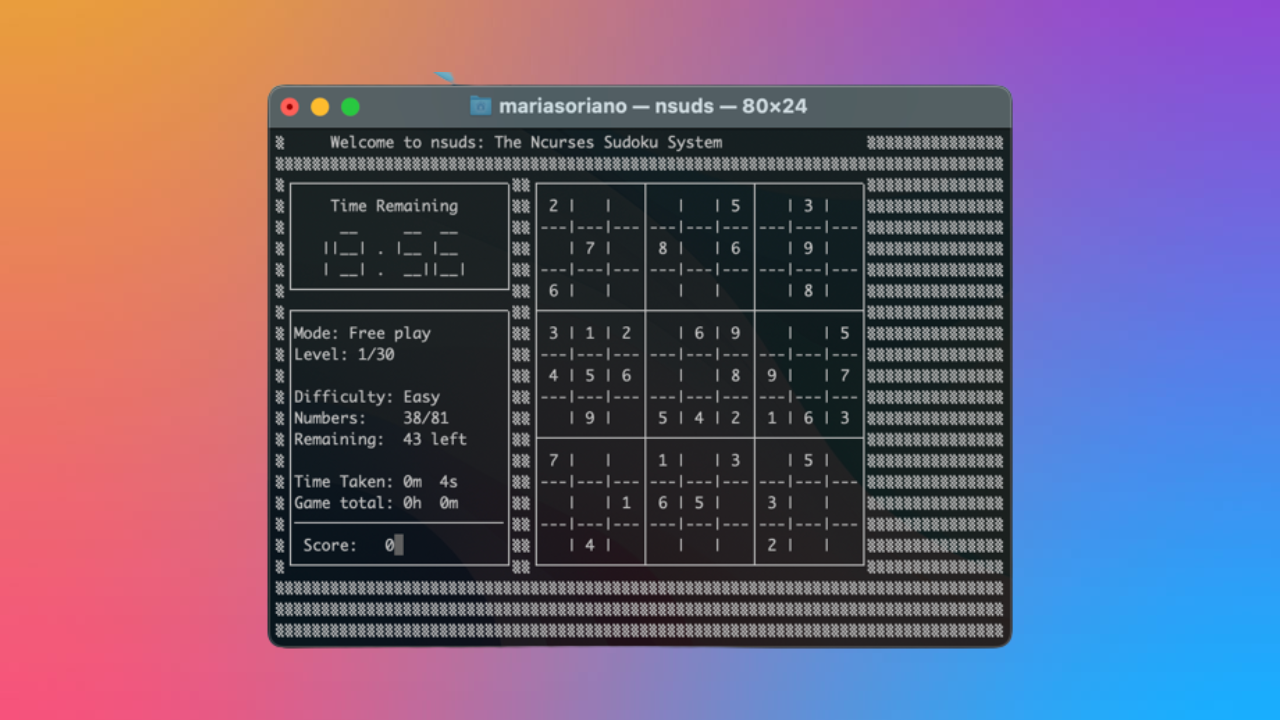Click the 'Time Remaining' label
This screenshot has width=1280, height=720.
pyautogui.click(x=394, y=206)
